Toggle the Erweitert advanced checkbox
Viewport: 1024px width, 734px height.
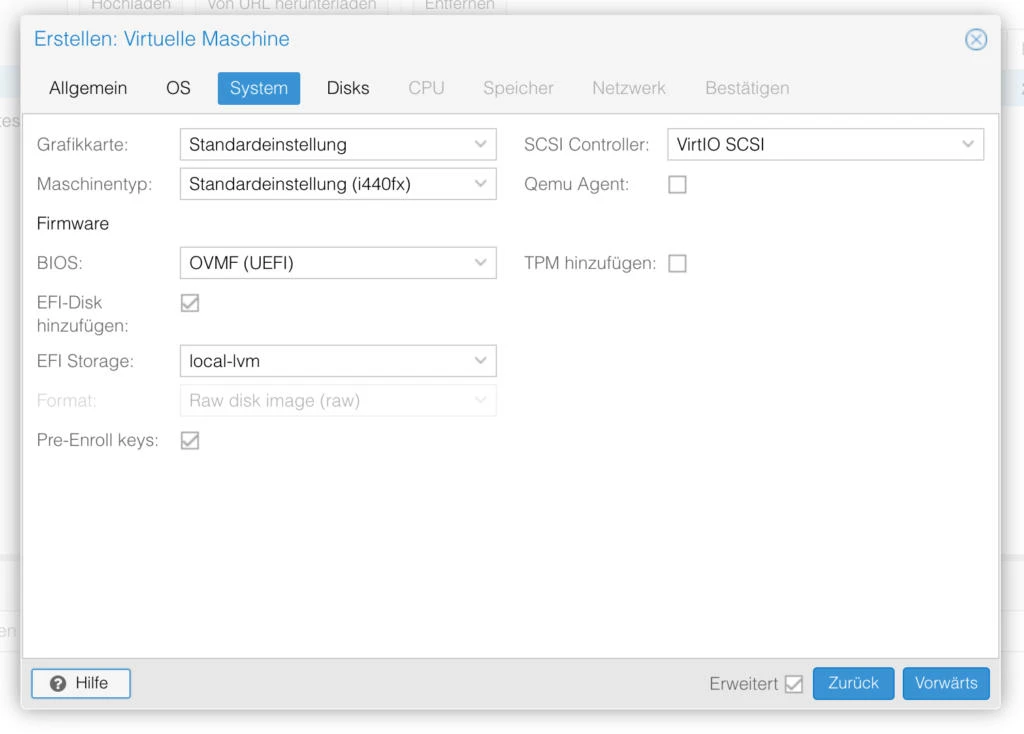pos(794,684)
